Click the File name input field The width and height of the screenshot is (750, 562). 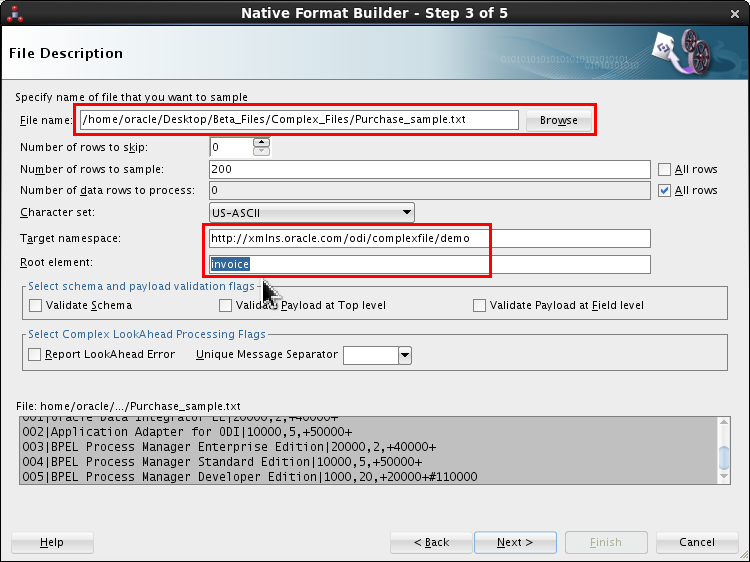(299, 120)
